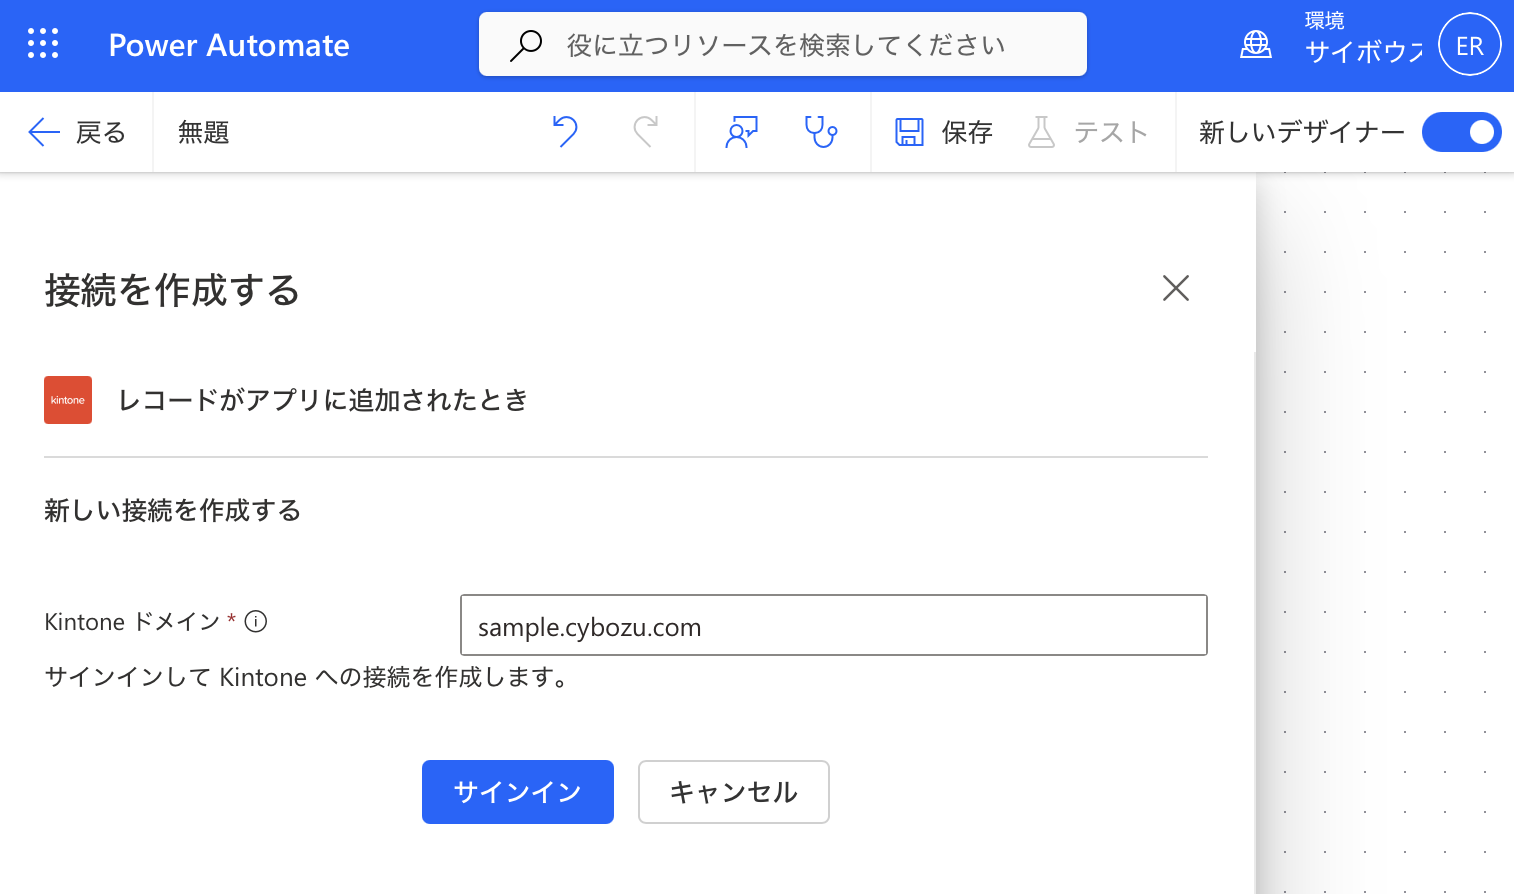The height and width of the screenshot is (894, 1514).
Task: Go back with the 戻る button
Action: (77, 132)
